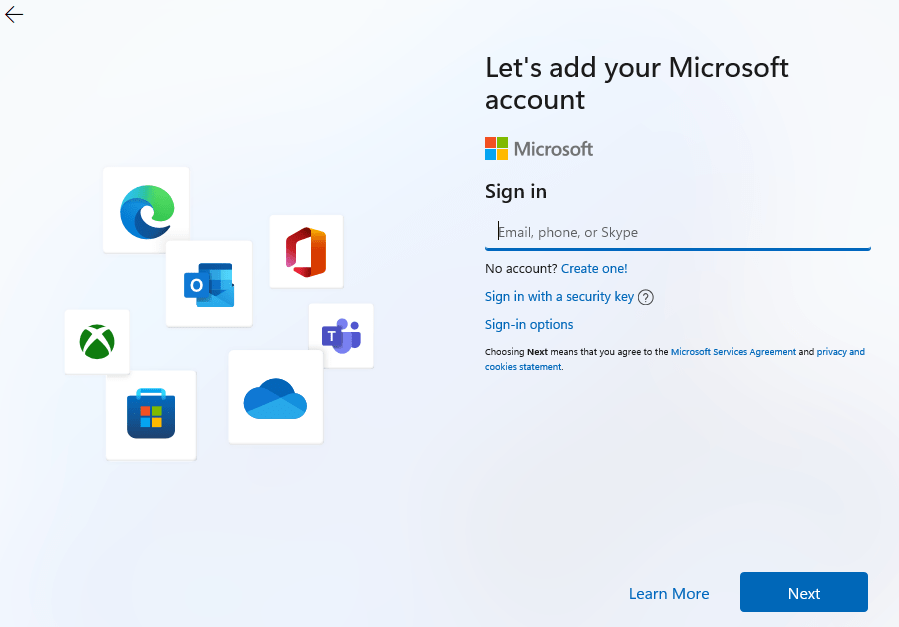The width and height of the screenshot is (899, 627).
Task: Click the Let's add your Microsoft account title
Action: pyautogui.click(x=637, y=84)
